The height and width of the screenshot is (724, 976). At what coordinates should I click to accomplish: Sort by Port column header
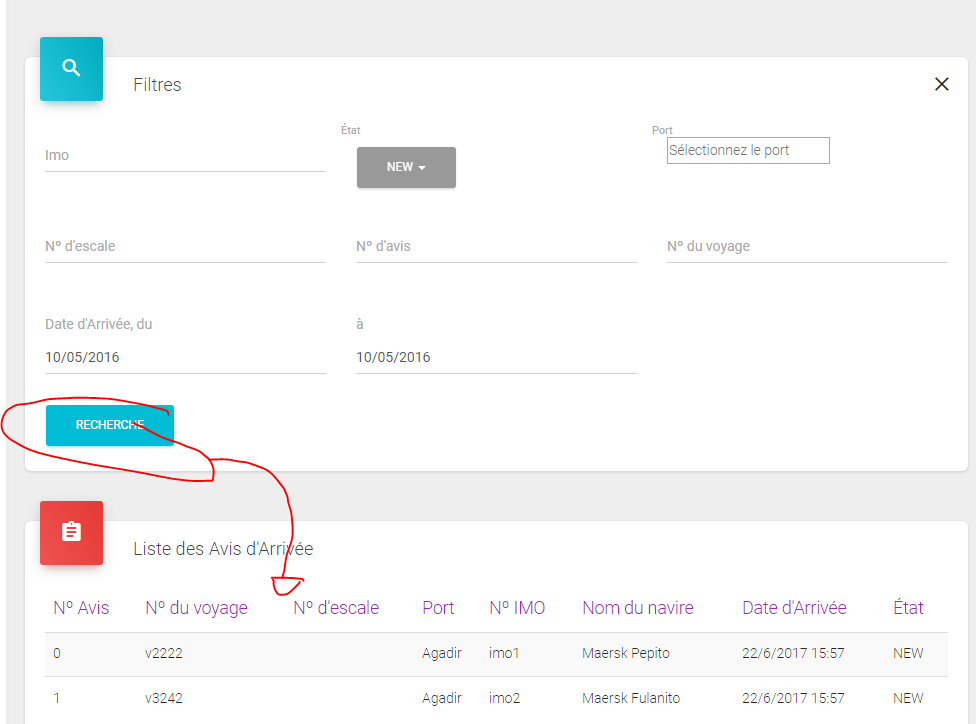[438, 608]
